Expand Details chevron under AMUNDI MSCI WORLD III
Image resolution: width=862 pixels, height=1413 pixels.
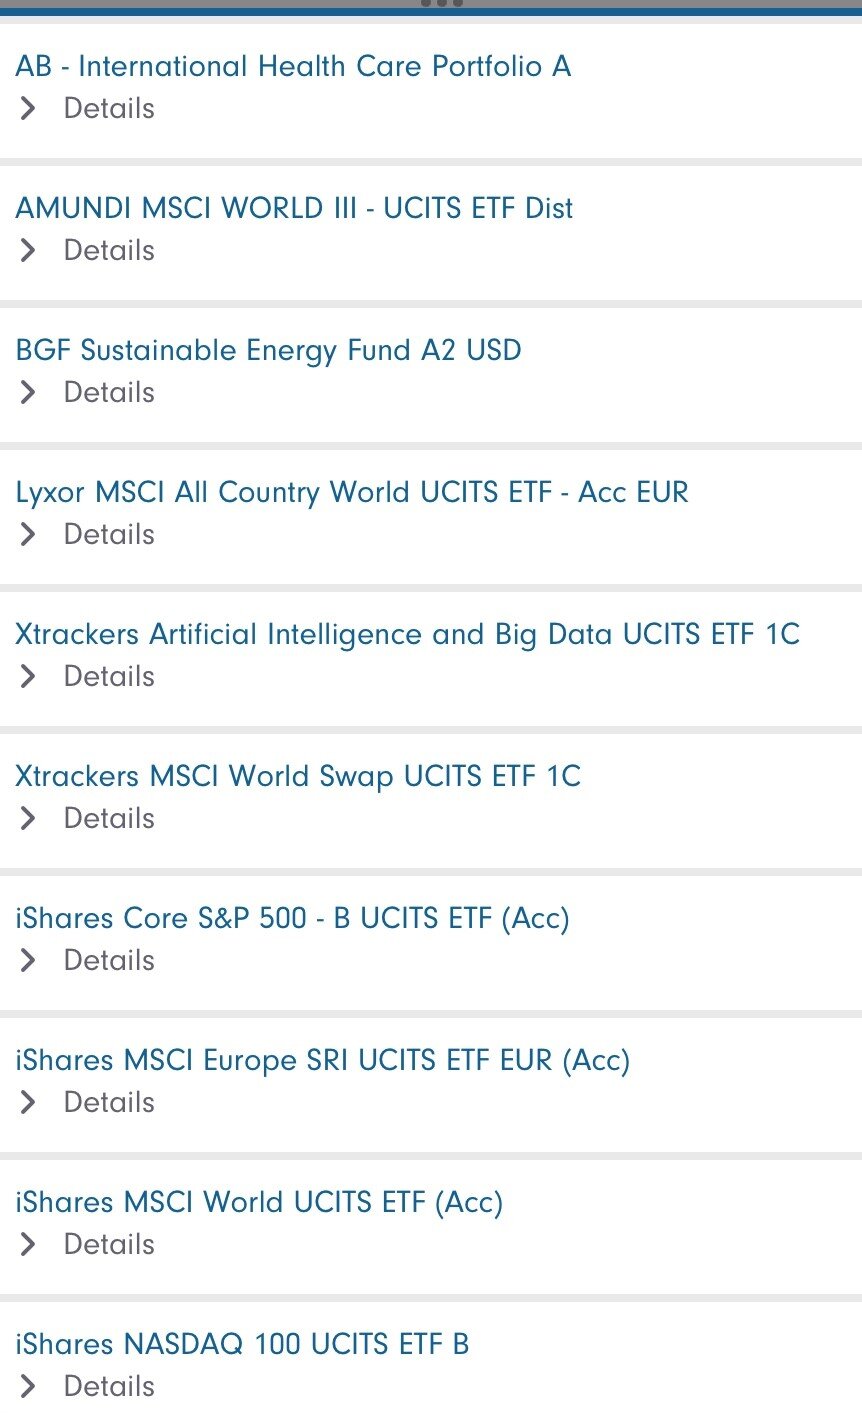[x=28, y=250]
